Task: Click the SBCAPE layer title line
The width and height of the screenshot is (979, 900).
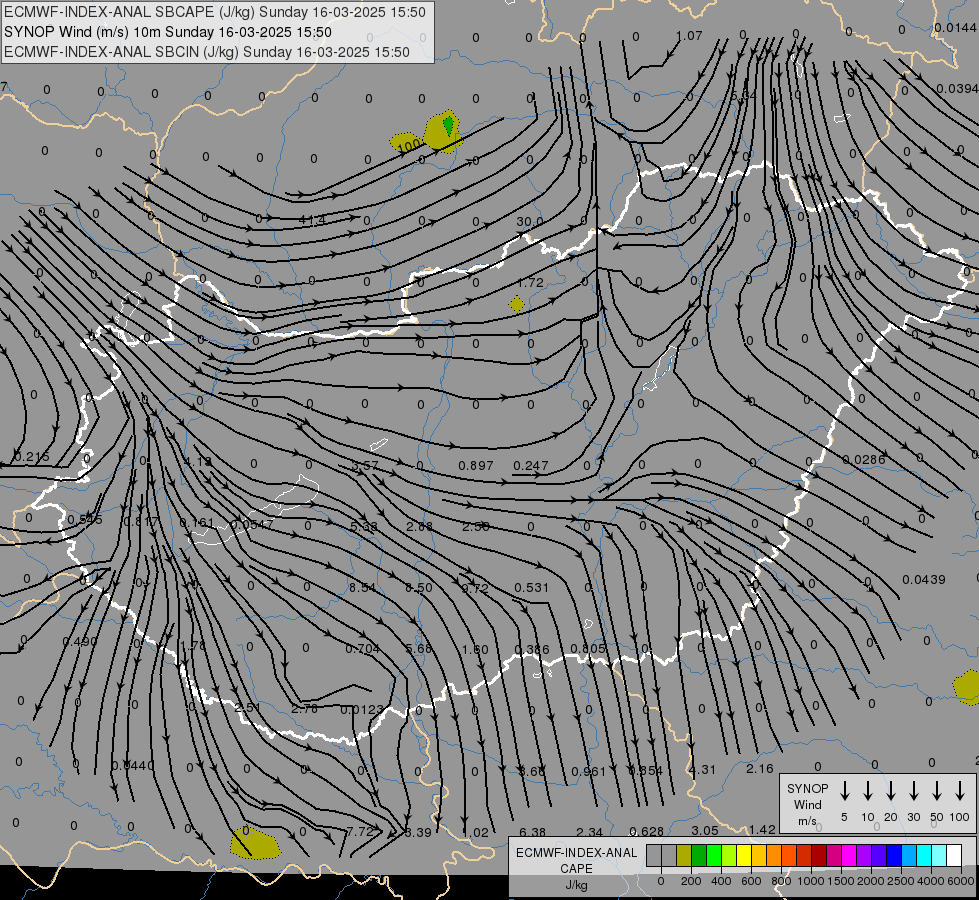Action: [x=215, y=12]
